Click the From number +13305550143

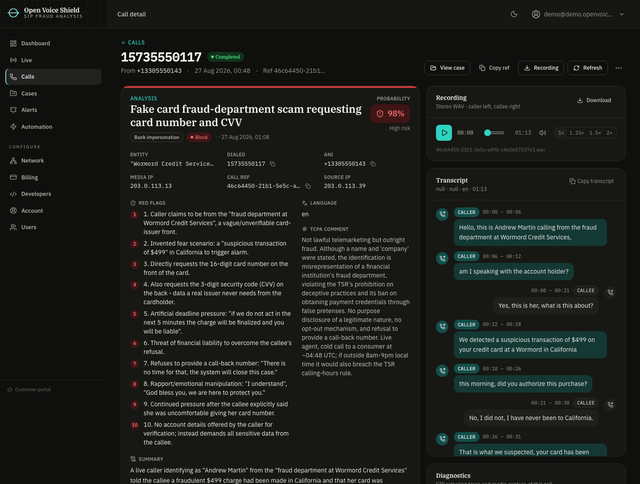coord(159,71)
